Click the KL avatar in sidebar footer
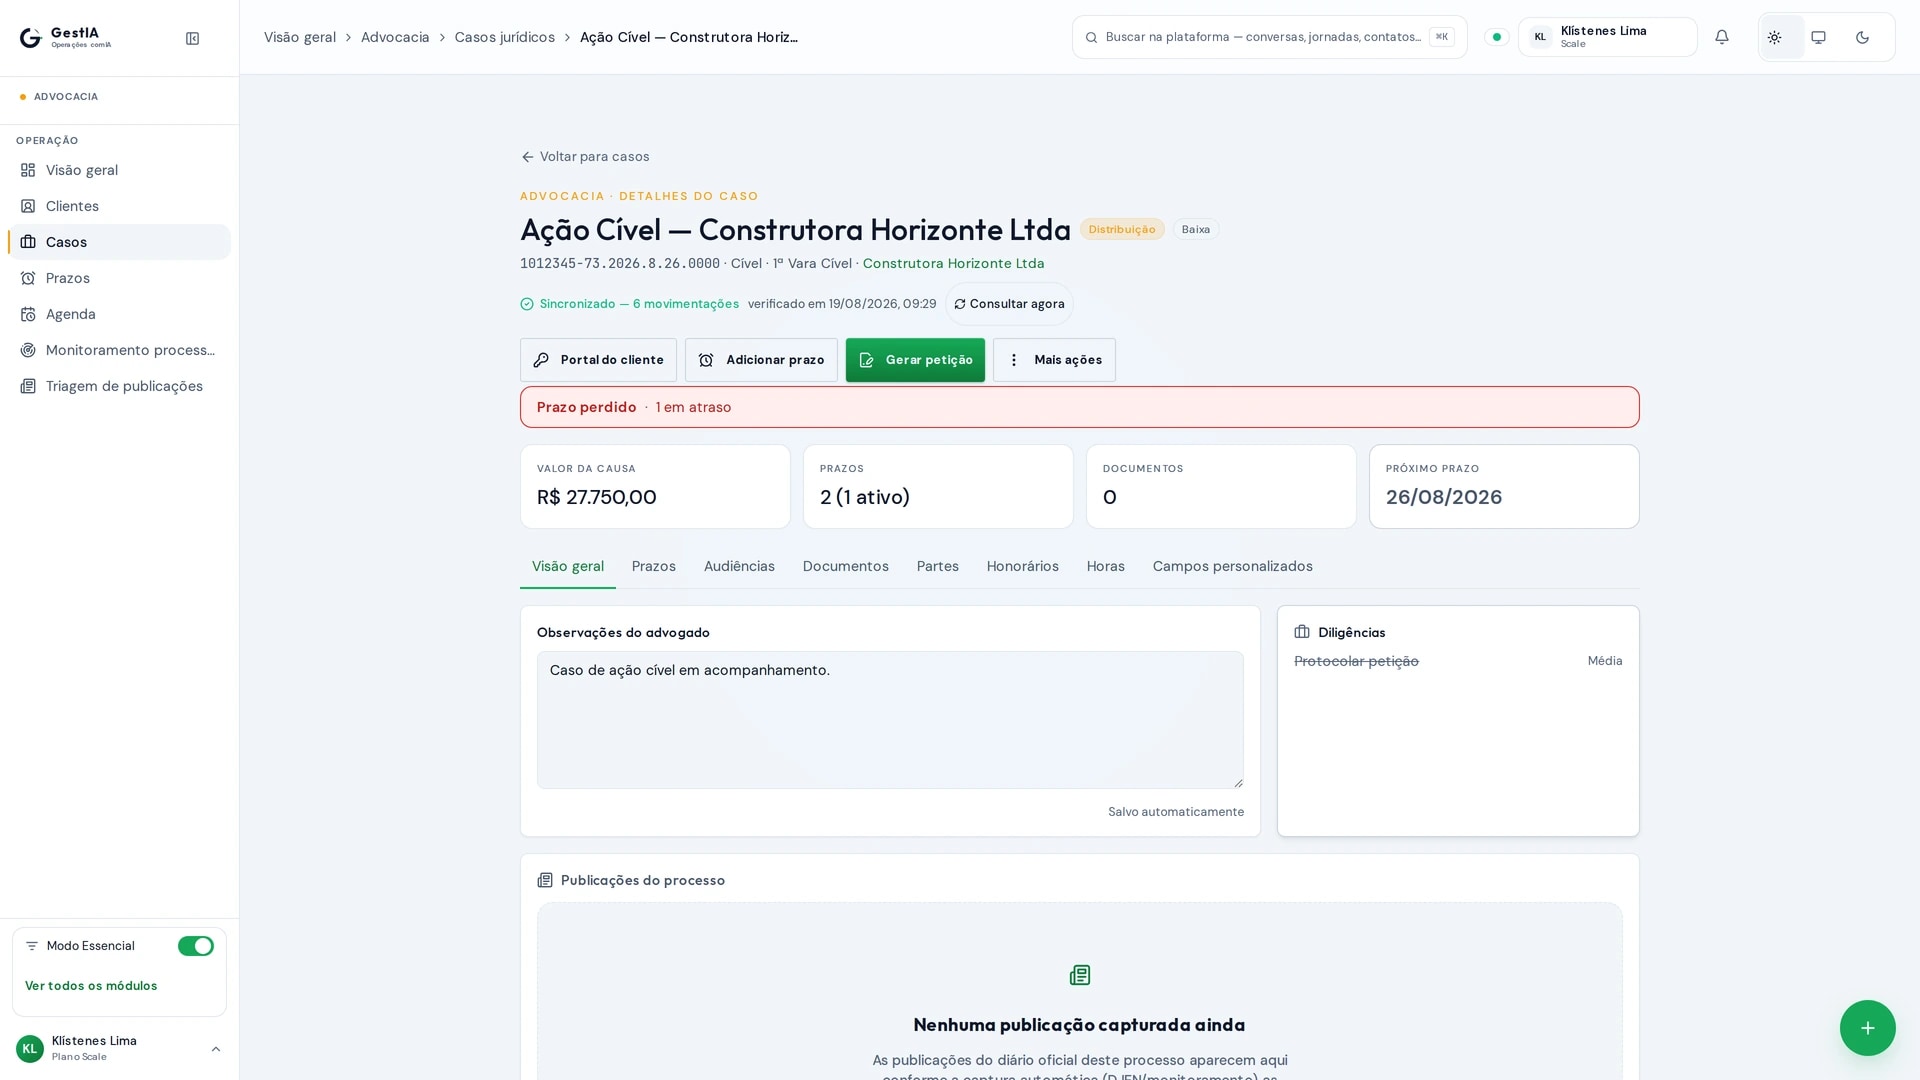Screen dimensions: 1920x1080 click(30, 1049)
